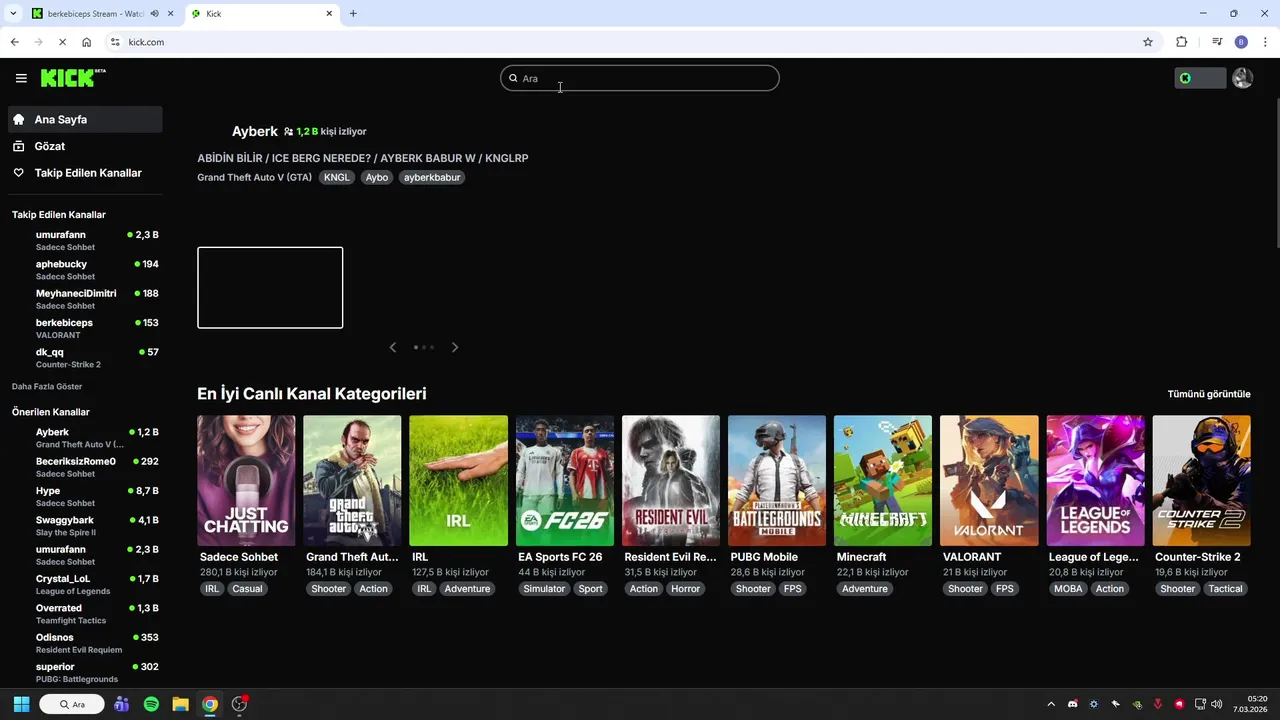
Task: Open aphebucky channel
Action: pyautogui.click(x=85, y=270)
